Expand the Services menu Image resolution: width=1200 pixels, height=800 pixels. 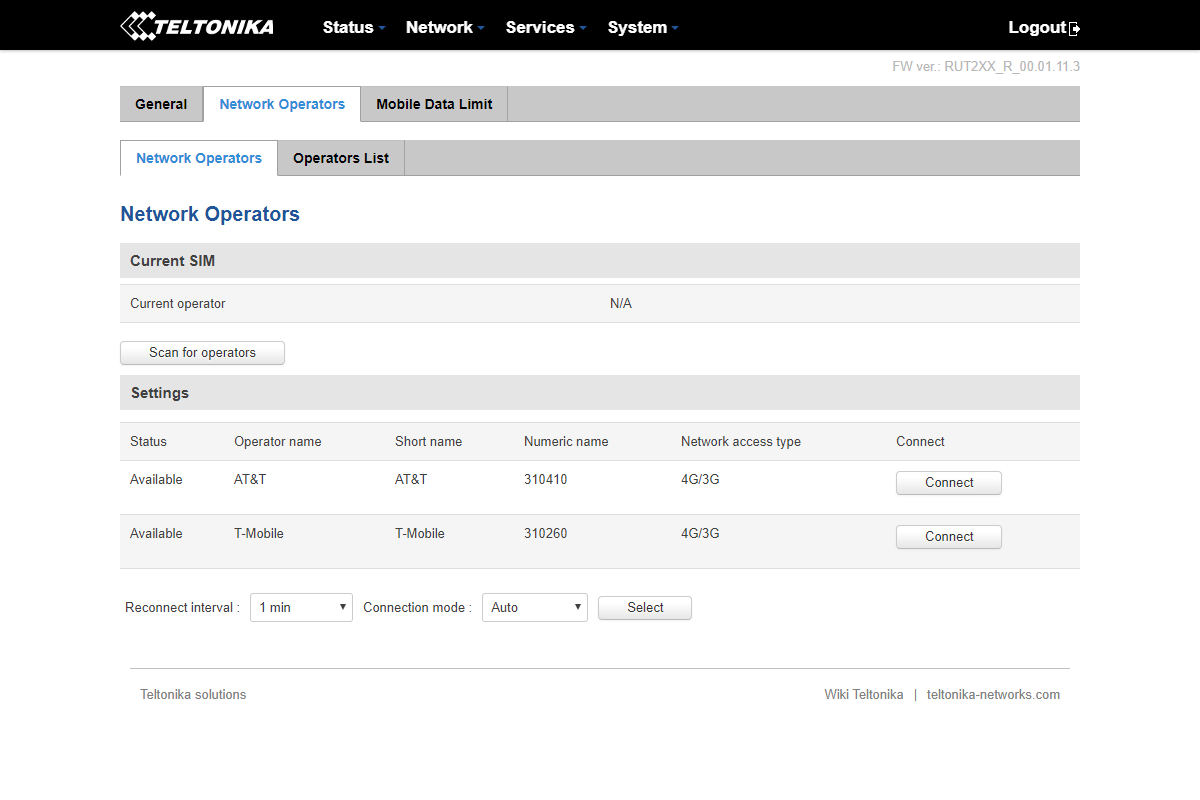[545, 27]
